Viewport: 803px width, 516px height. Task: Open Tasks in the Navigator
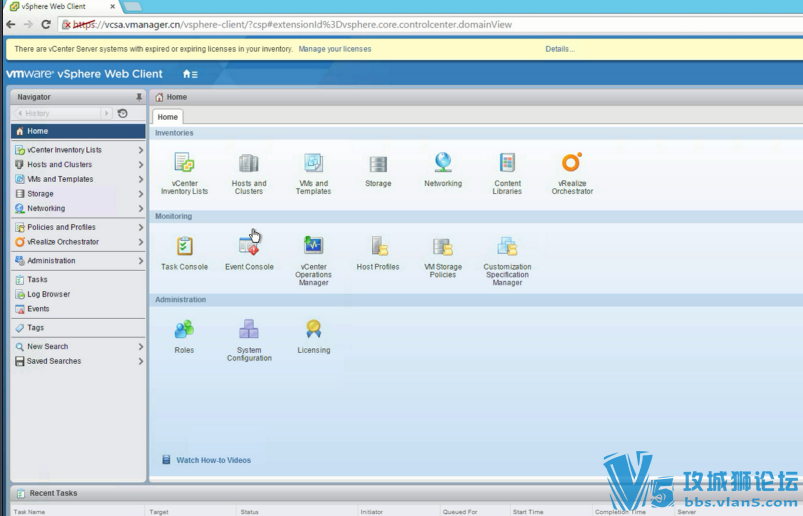pyautogui.click(x=37, y=280)
